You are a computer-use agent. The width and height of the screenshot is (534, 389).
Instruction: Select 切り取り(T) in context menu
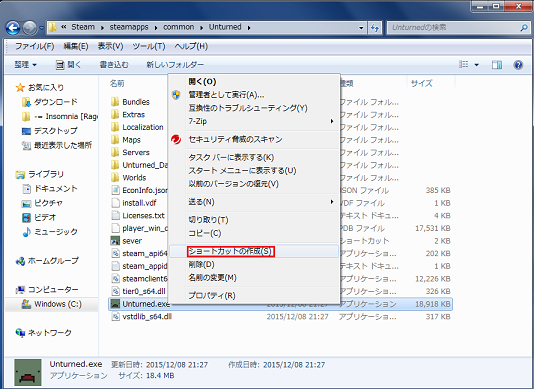coord(254,220)
